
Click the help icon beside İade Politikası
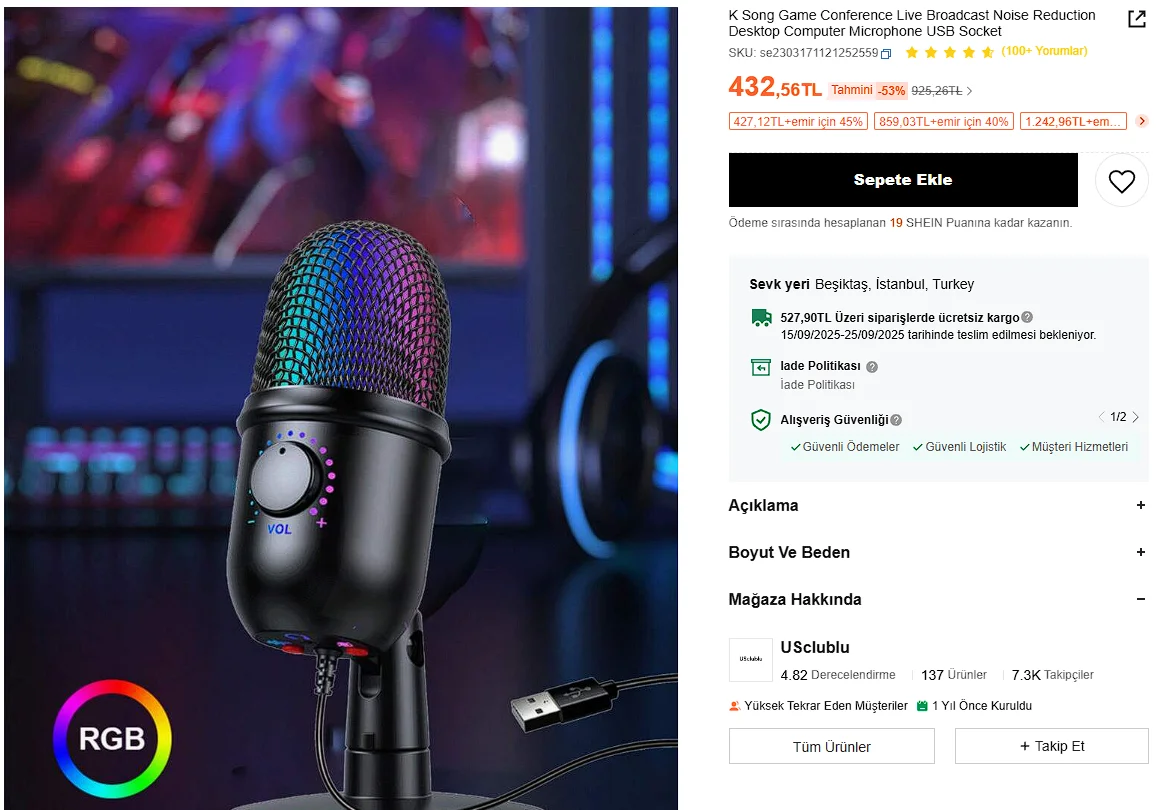(x=872, y=367)
